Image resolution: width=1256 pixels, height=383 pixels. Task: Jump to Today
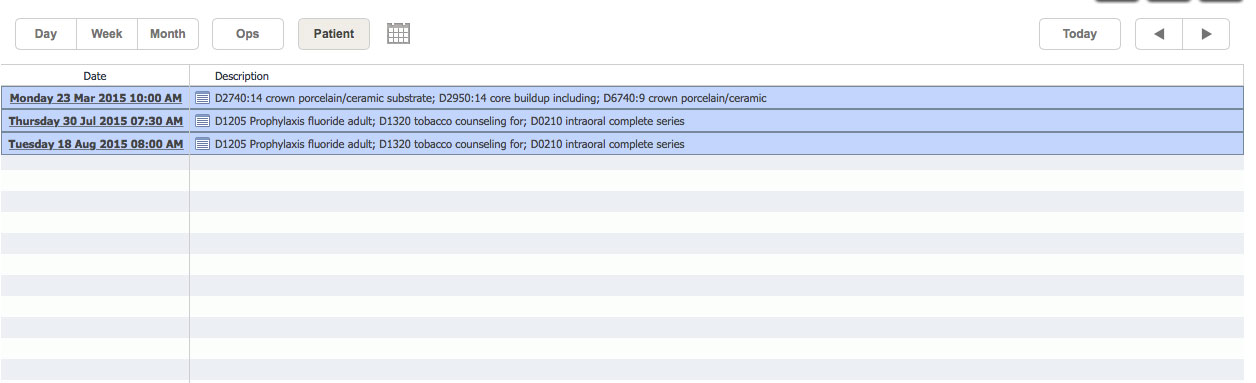tap(1080, 34)
